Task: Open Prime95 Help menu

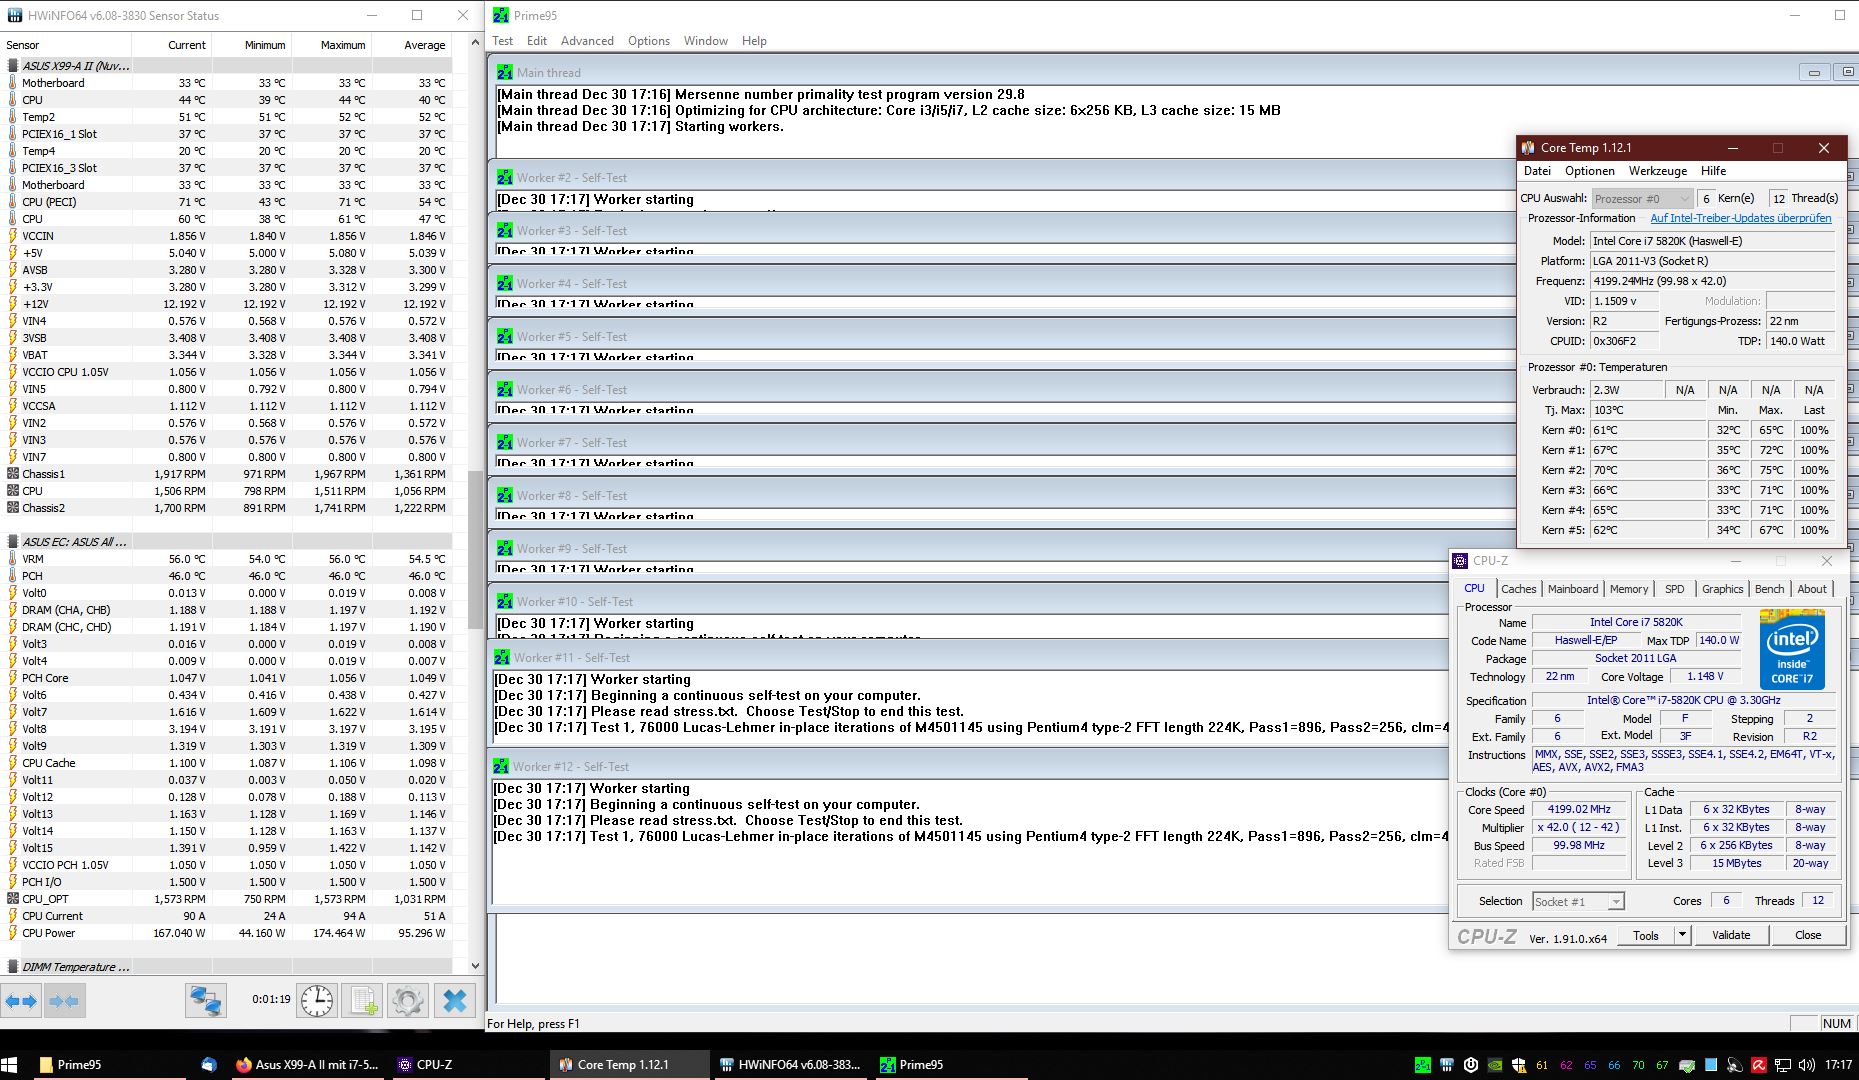Action: (754, 41)
